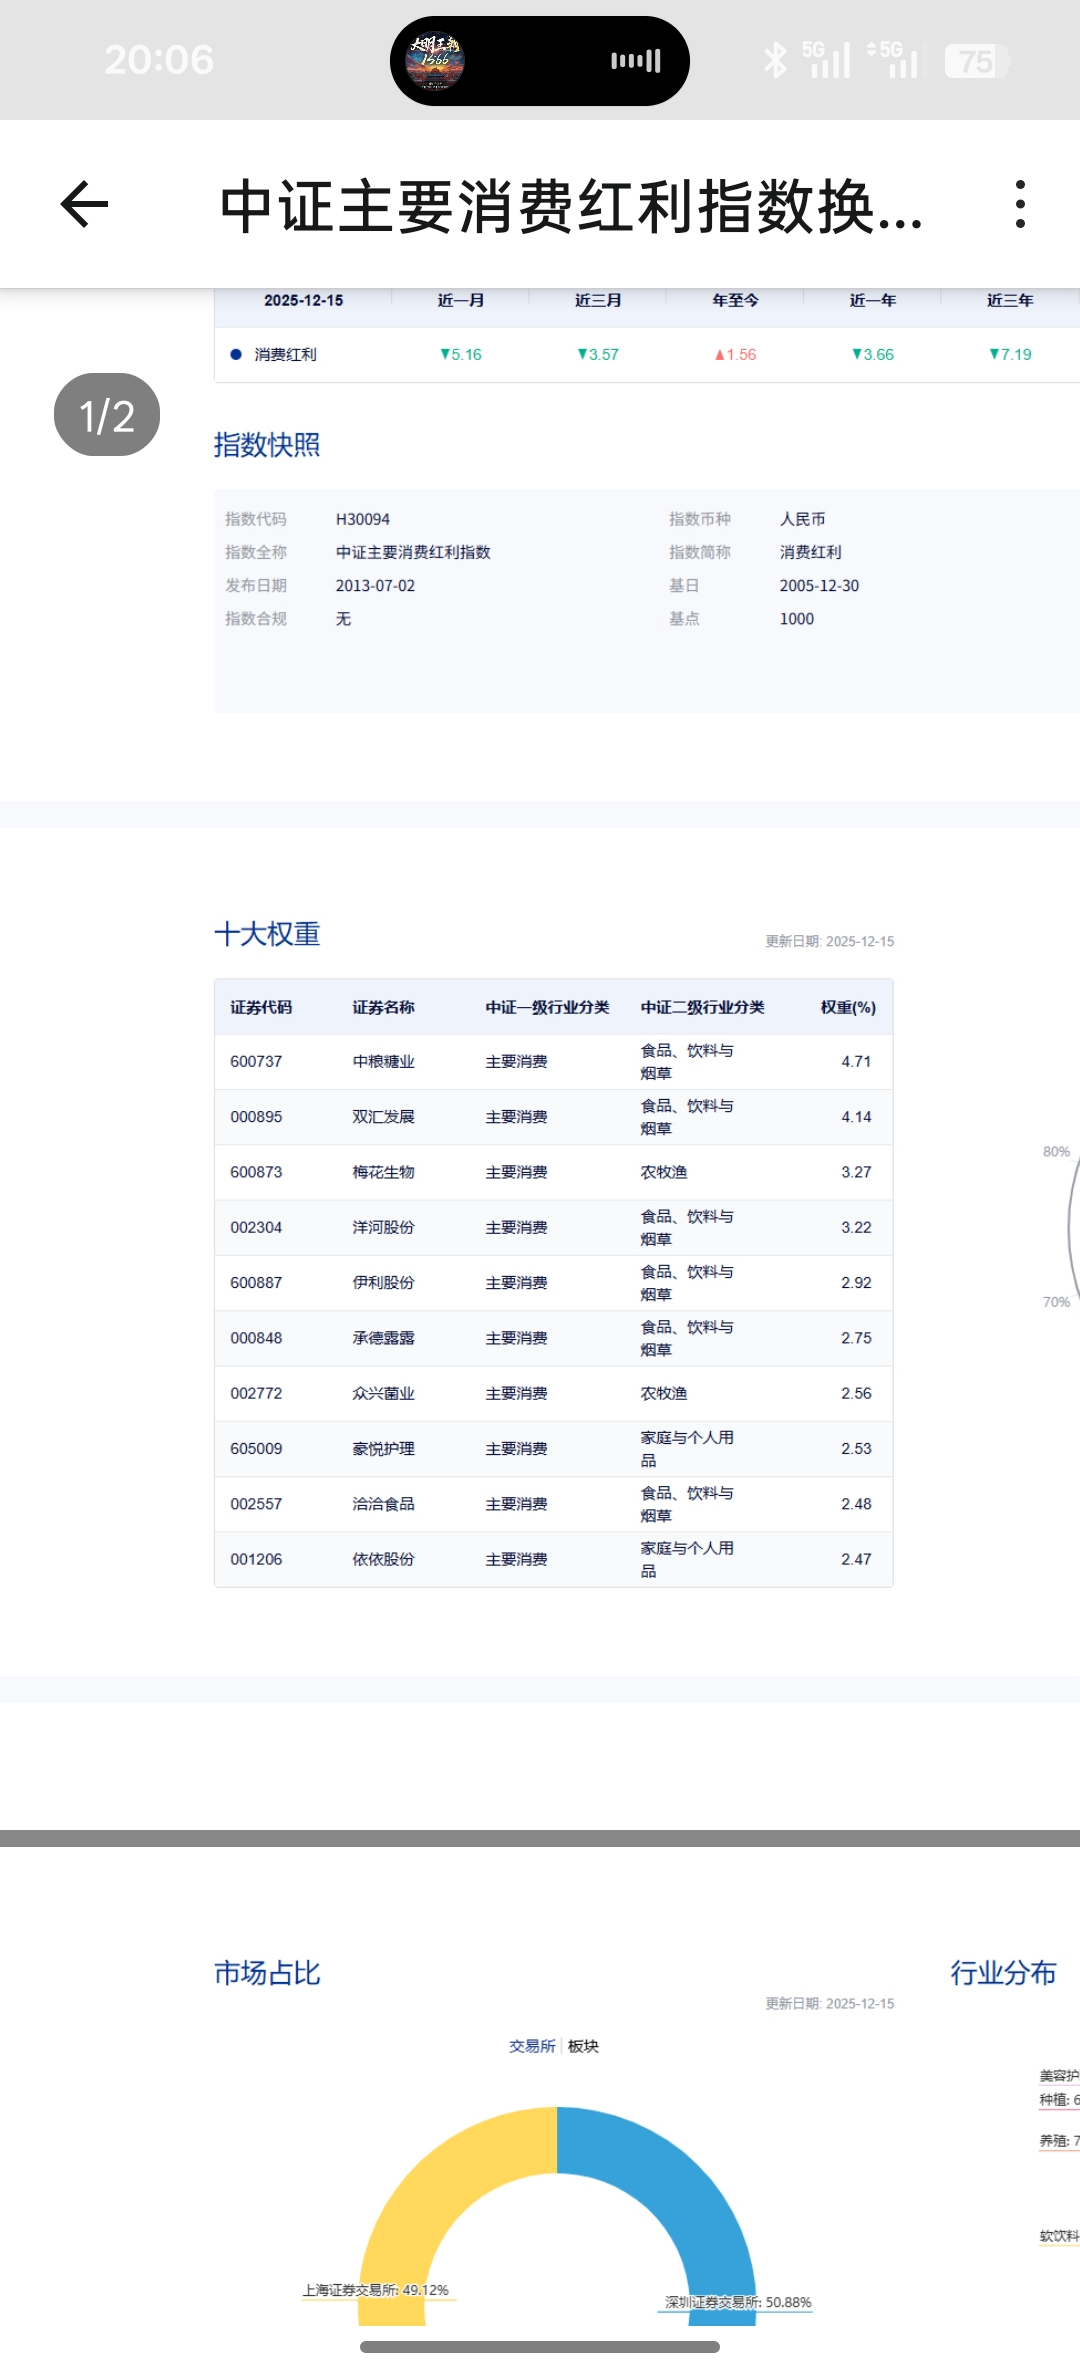The height and width of the screenshot is (2374, 1080).
Task: Click the 梅花生物 stock name
Action: (383, 1172)
